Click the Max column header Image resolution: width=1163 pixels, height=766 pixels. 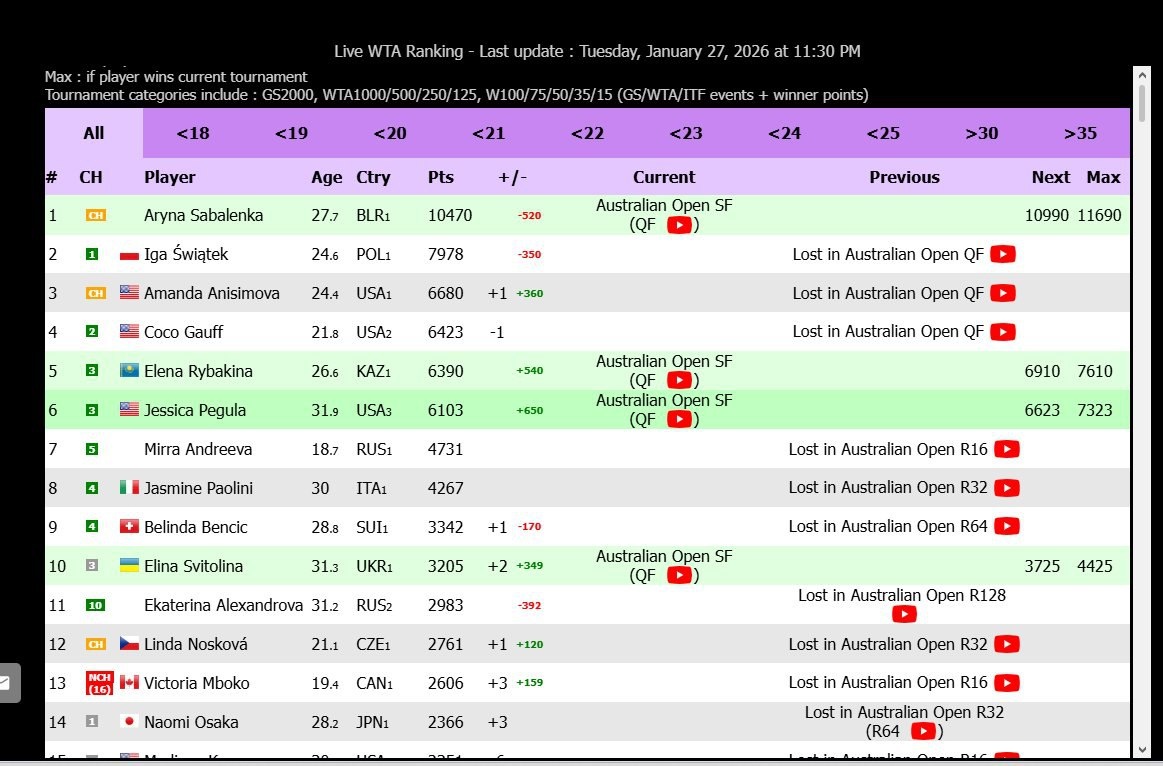[1104, 177]
